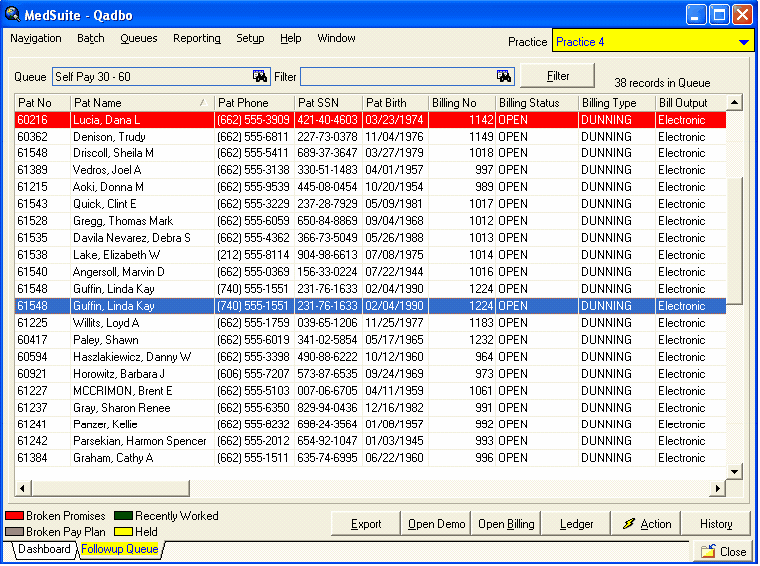This screenshot has width=760, height=566.
Task: Sort by Pat Phone column header
Action: click(254, 103)
